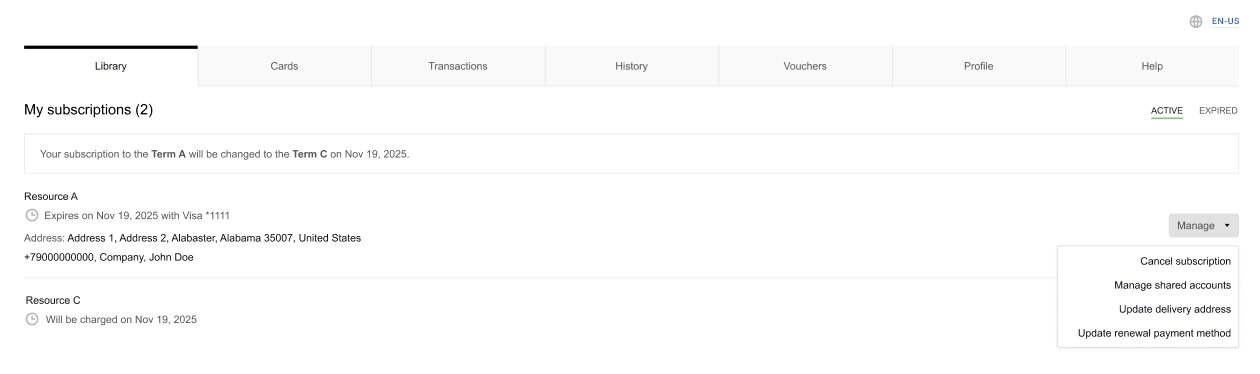Switch to the Vouchers tab

(x=805, y=66)
